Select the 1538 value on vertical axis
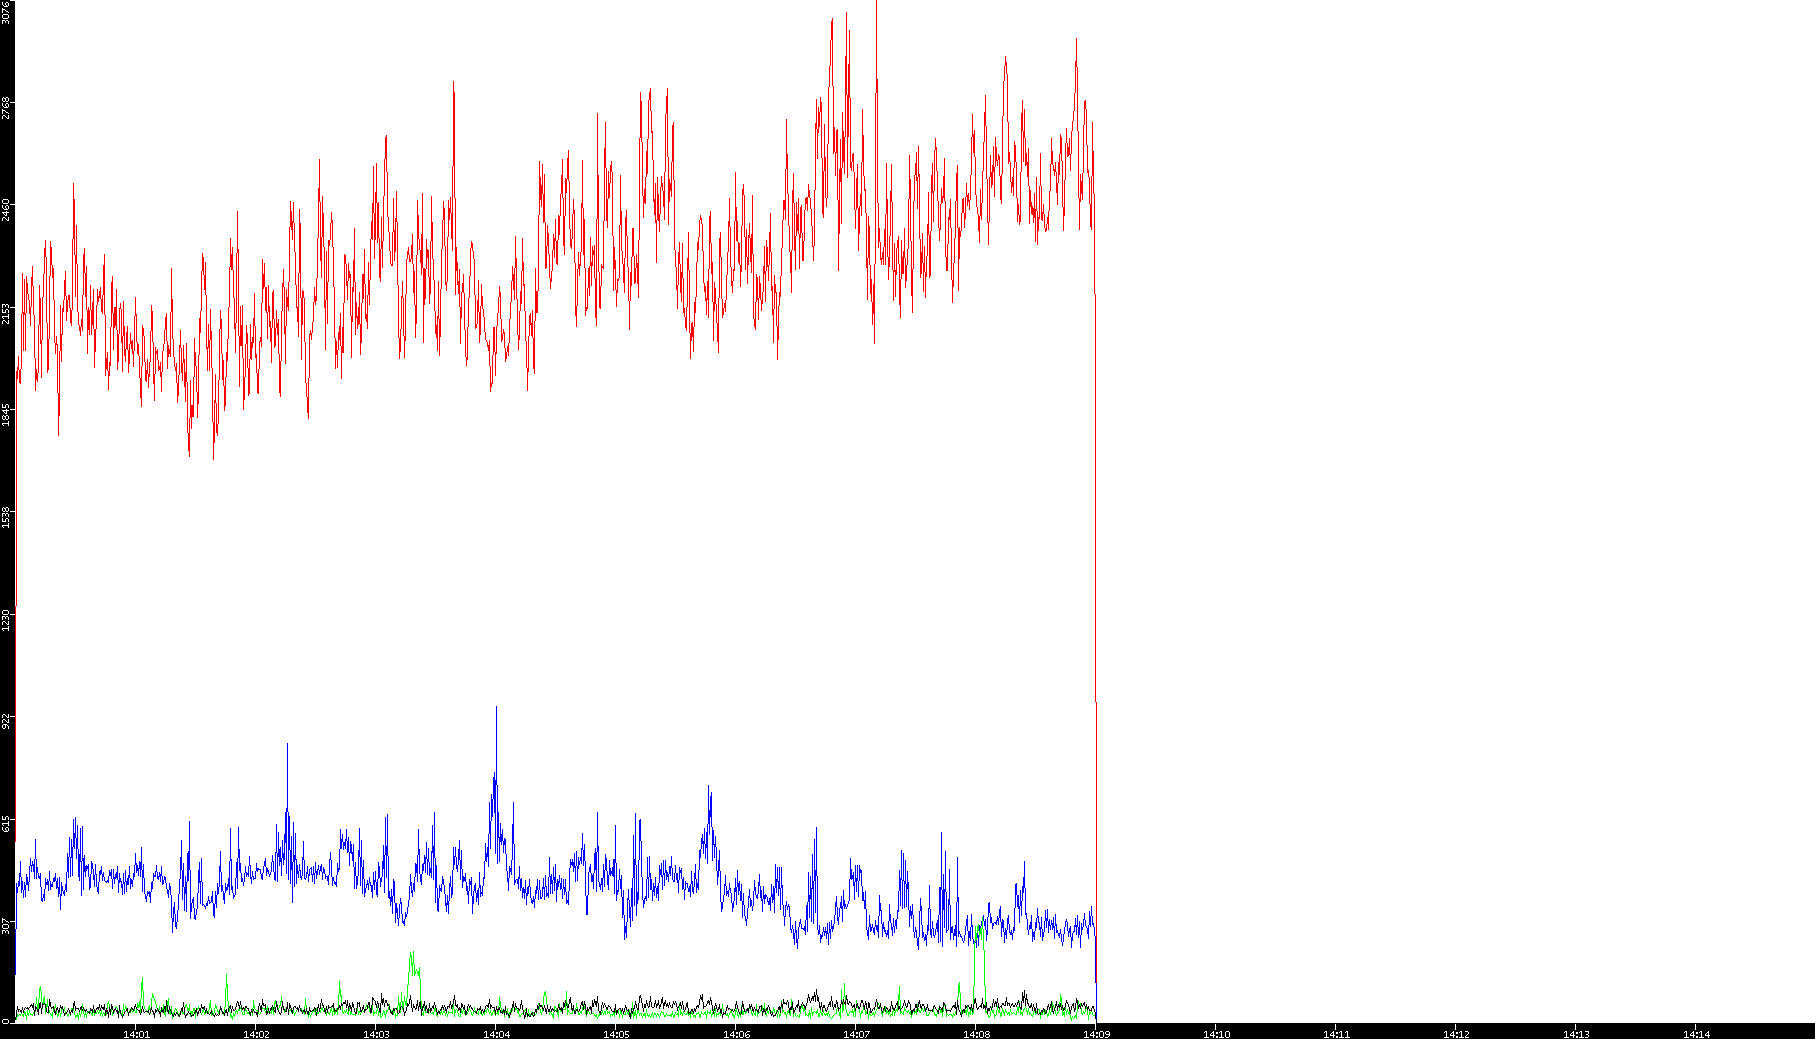1815x1039 pixels. point(6,517)
